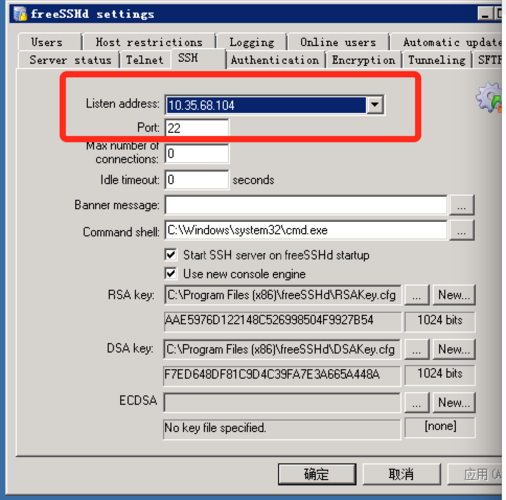Switch to the Authentication tab

275,60
